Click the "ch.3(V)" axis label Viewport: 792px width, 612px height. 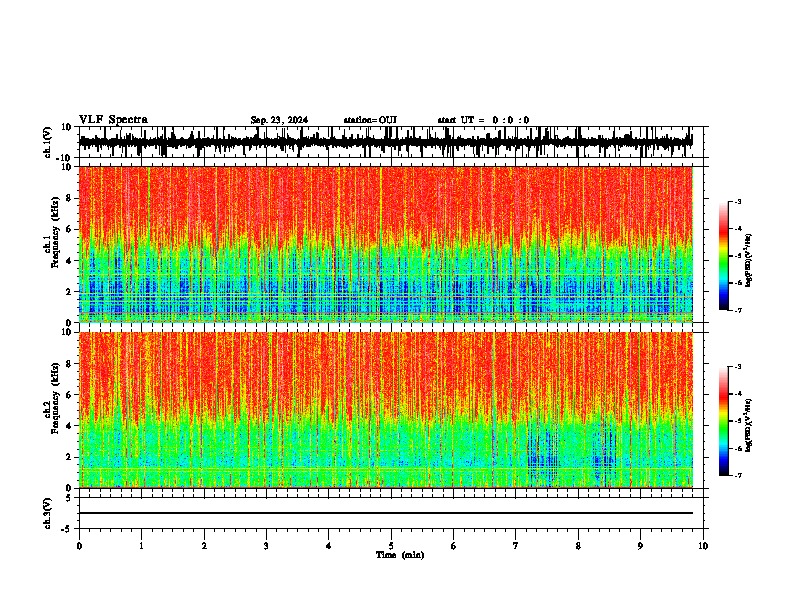click(48, 513)
